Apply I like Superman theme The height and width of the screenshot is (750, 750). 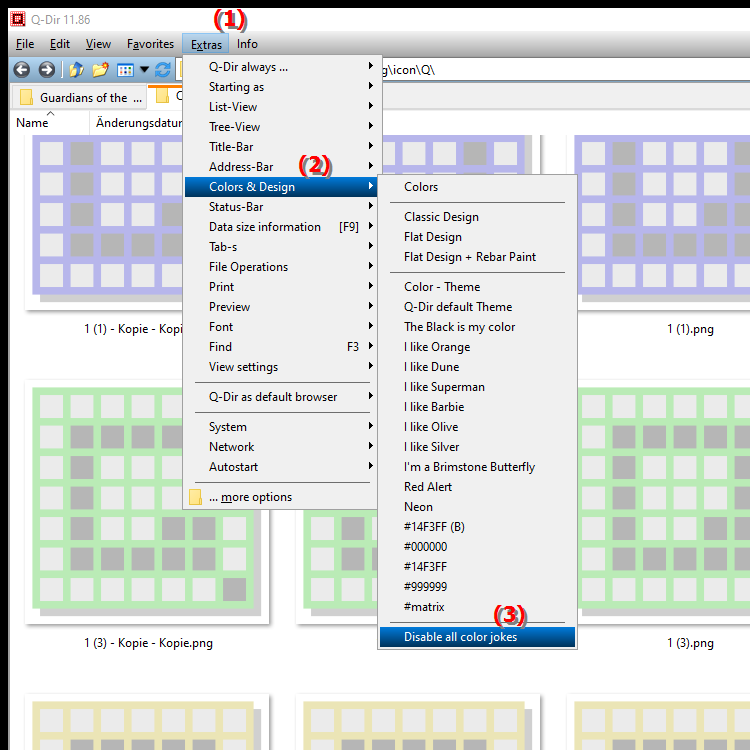point(477,387)
